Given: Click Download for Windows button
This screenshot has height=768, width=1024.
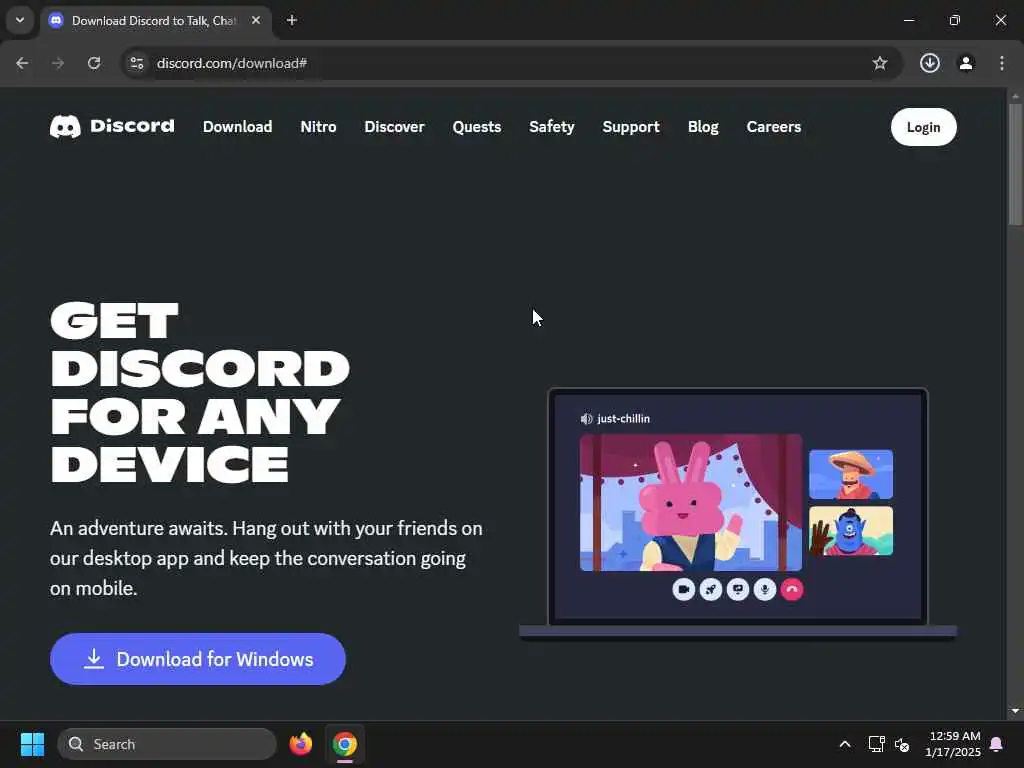Looking at the screenshot, I should [198, 659].
